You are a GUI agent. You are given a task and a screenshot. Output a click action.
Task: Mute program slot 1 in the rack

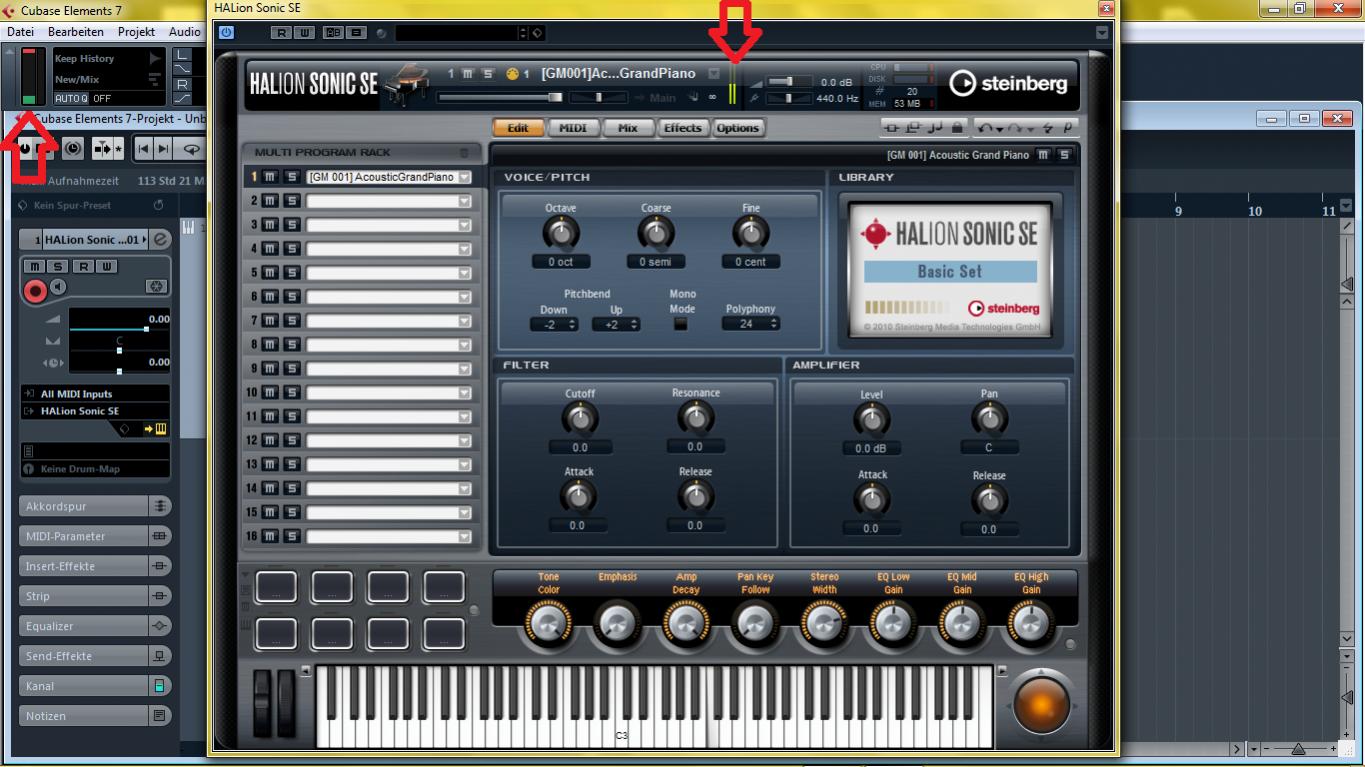coord(271,177)
